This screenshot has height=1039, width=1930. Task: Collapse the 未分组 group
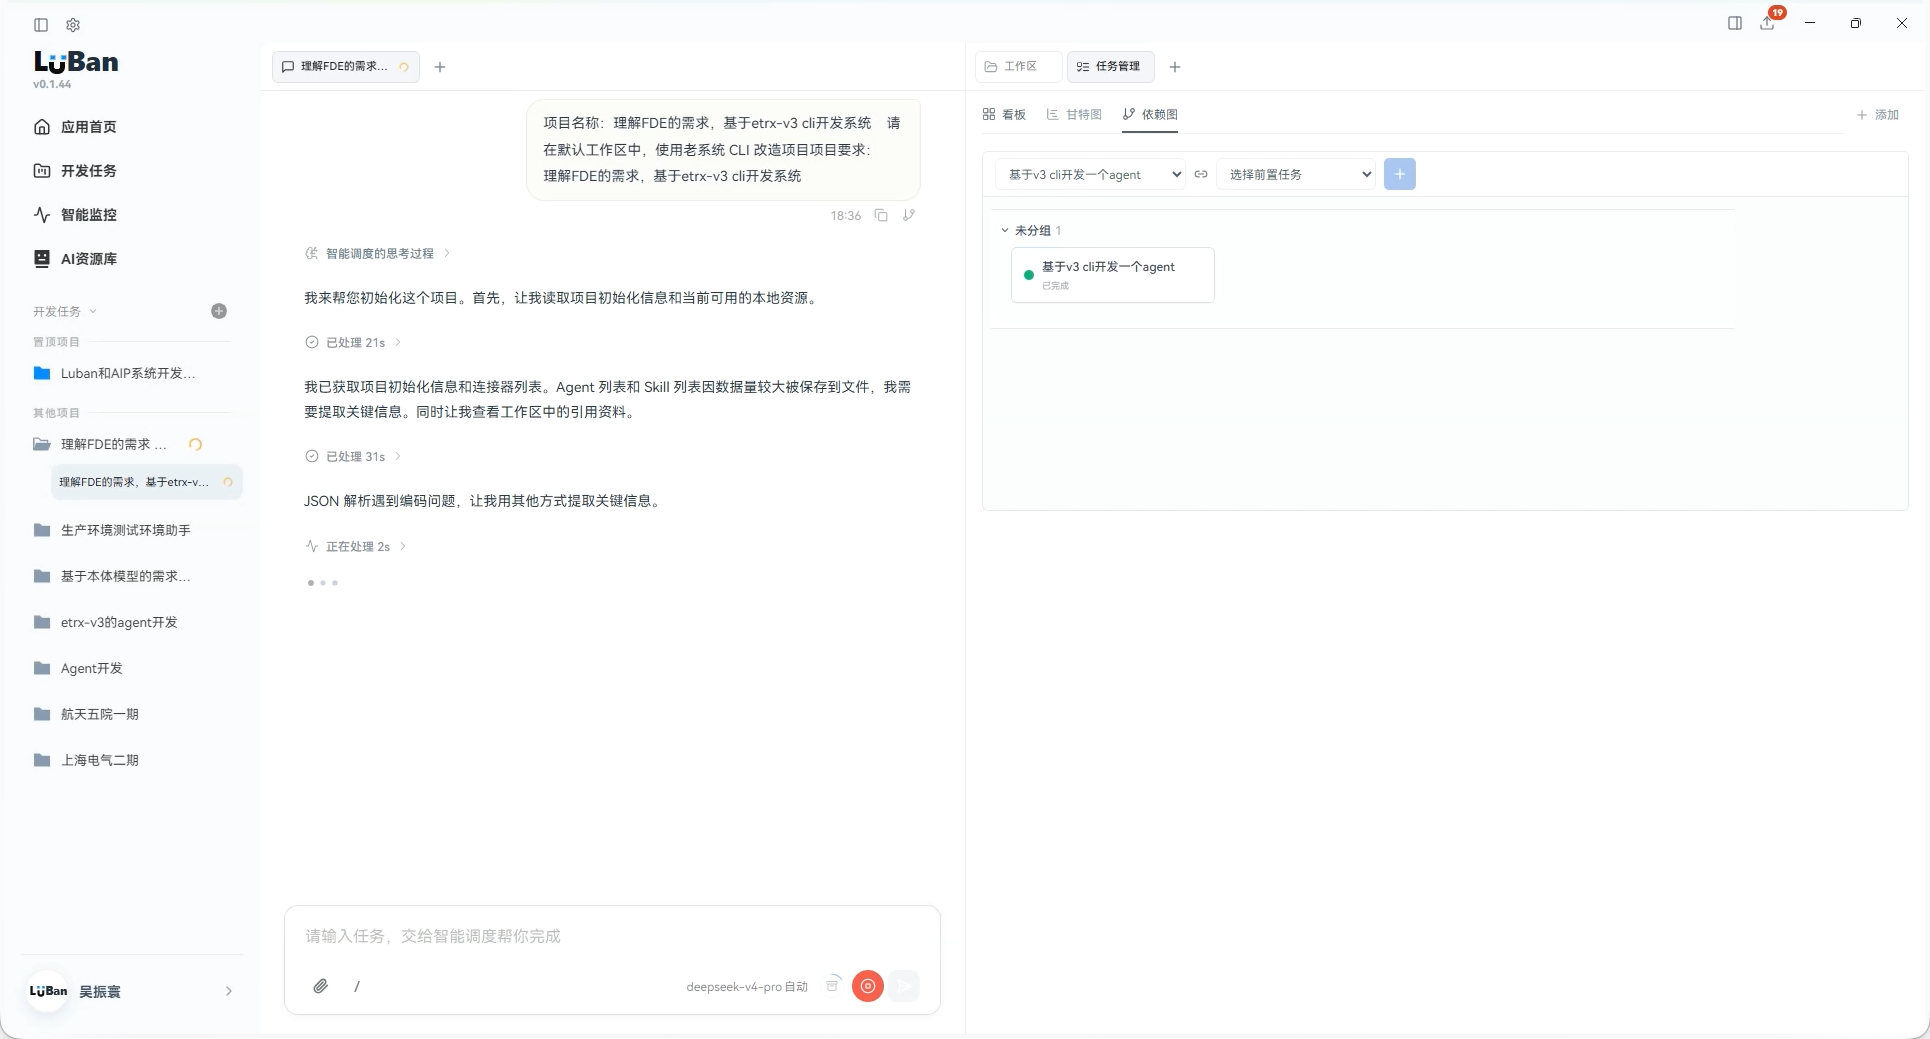[x=1005, y=230]
